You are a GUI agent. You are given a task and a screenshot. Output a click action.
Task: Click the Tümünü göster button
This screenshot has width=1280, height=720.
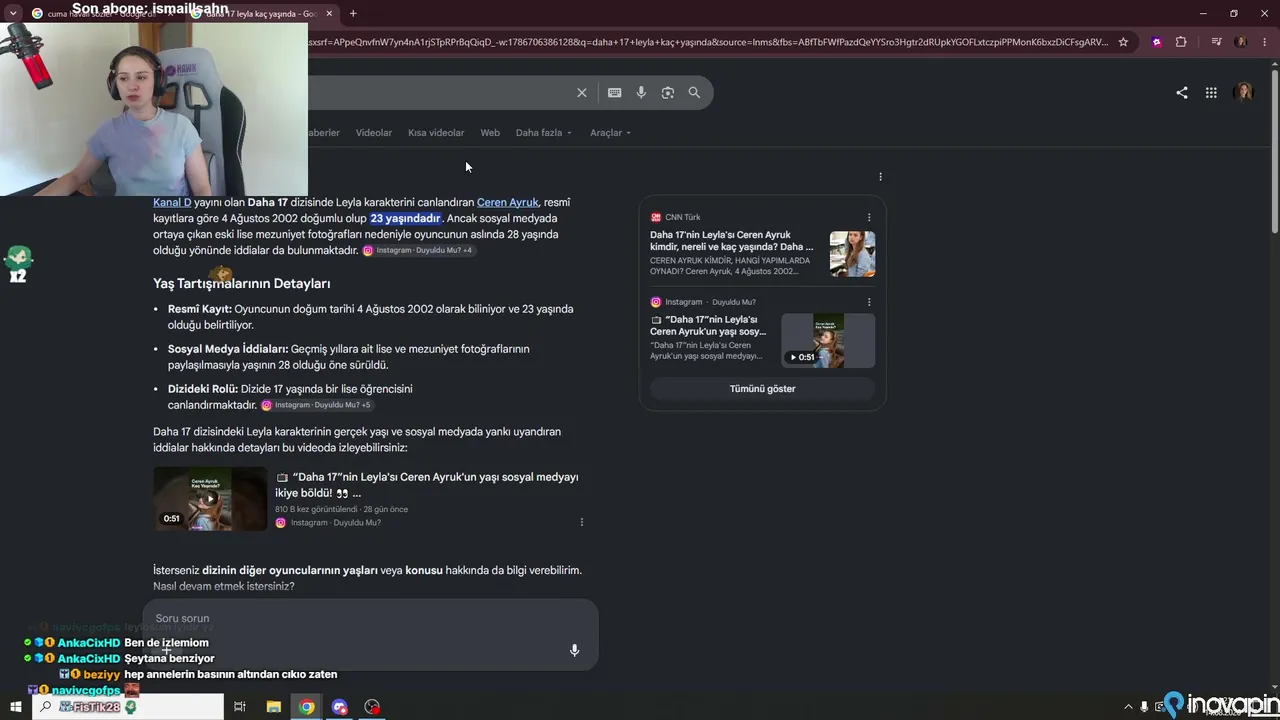point(762,389)
